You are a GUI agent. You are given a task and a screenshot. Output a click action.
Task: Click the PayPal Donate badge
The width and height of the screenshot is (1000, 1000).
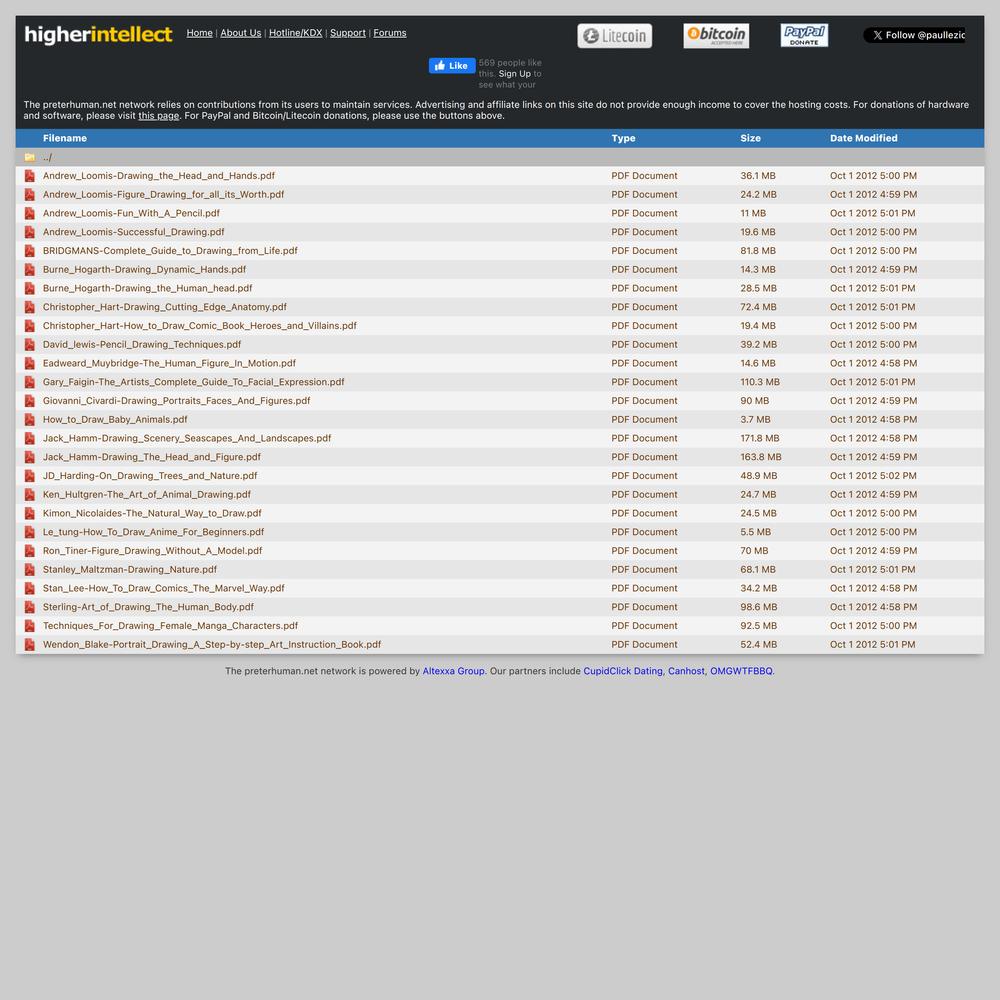(x=804, y=35)
